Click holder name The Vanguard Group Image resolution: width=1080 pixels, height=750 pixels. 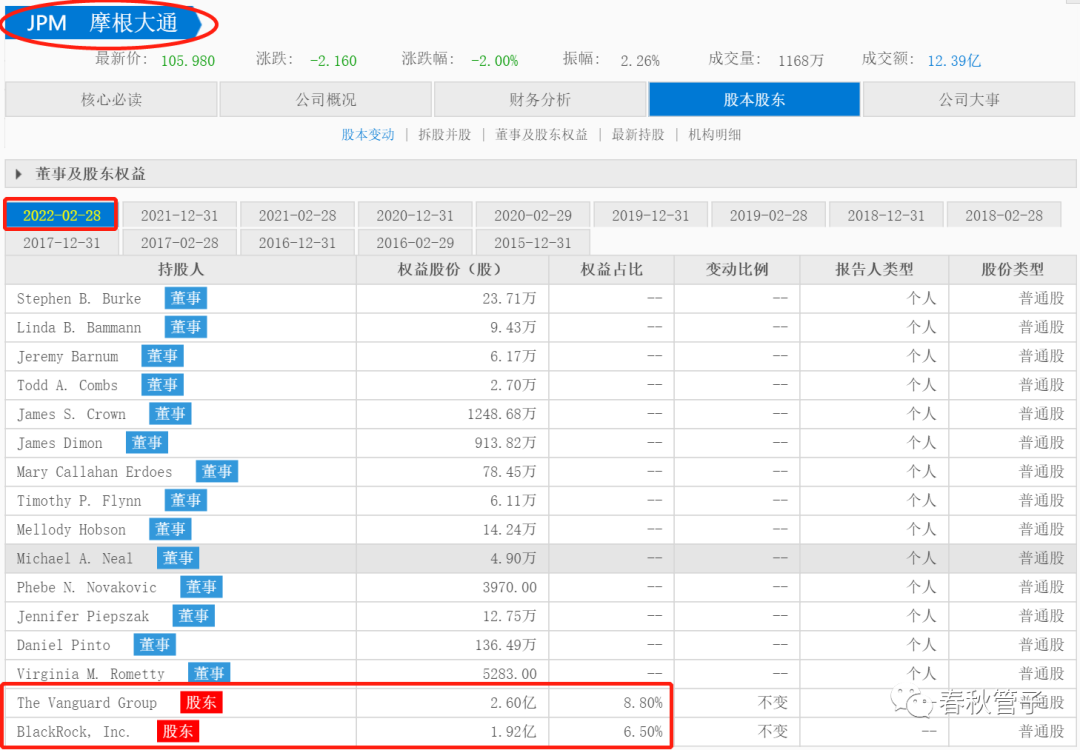point(87,702)
